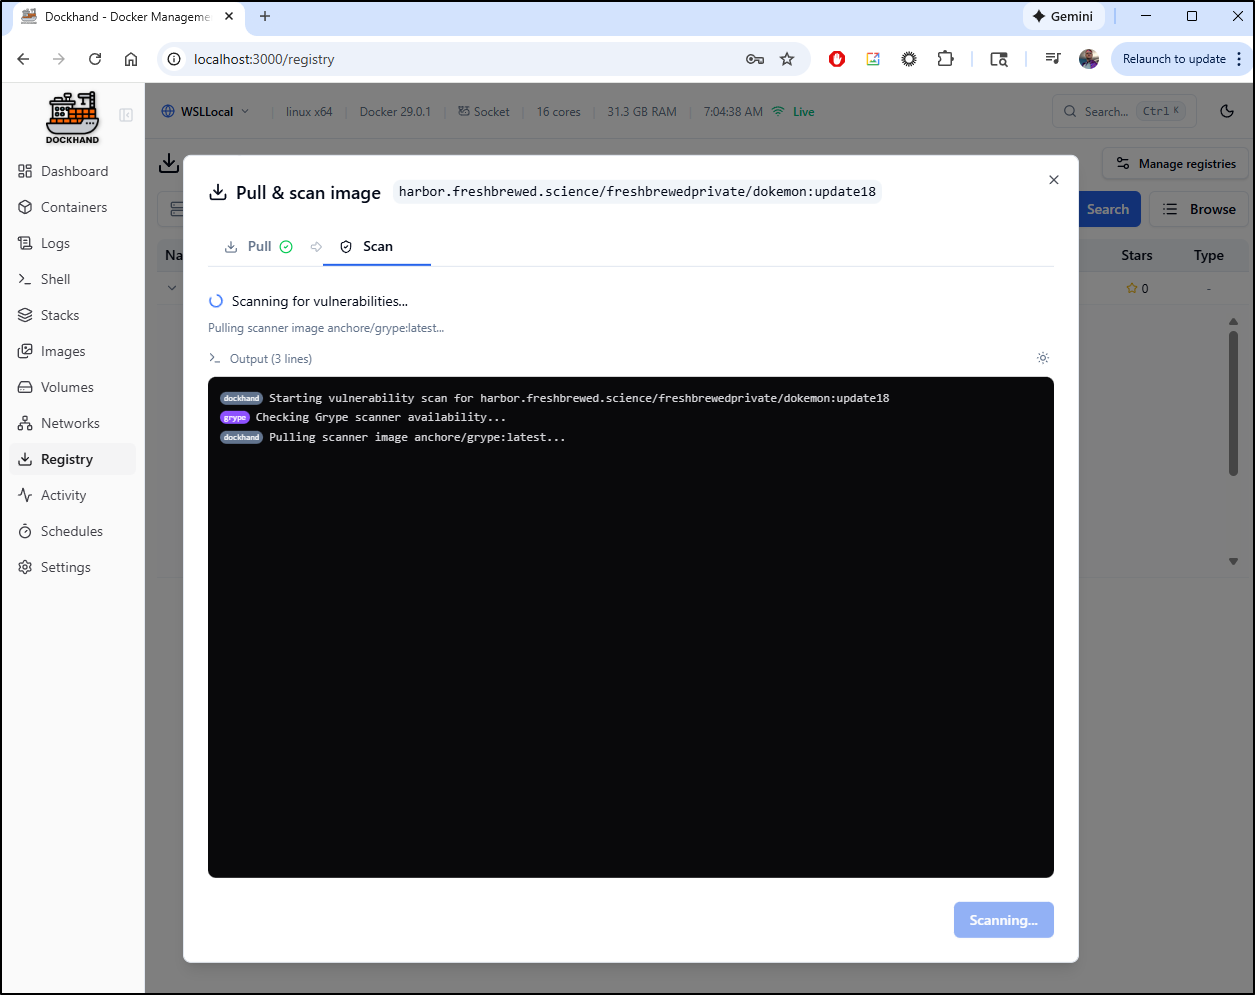Image resolution: width=1255 pixels, height=995 pixels.
Task: Select the Scan tab
Action: pyautogui.click(x=377, y=247)
